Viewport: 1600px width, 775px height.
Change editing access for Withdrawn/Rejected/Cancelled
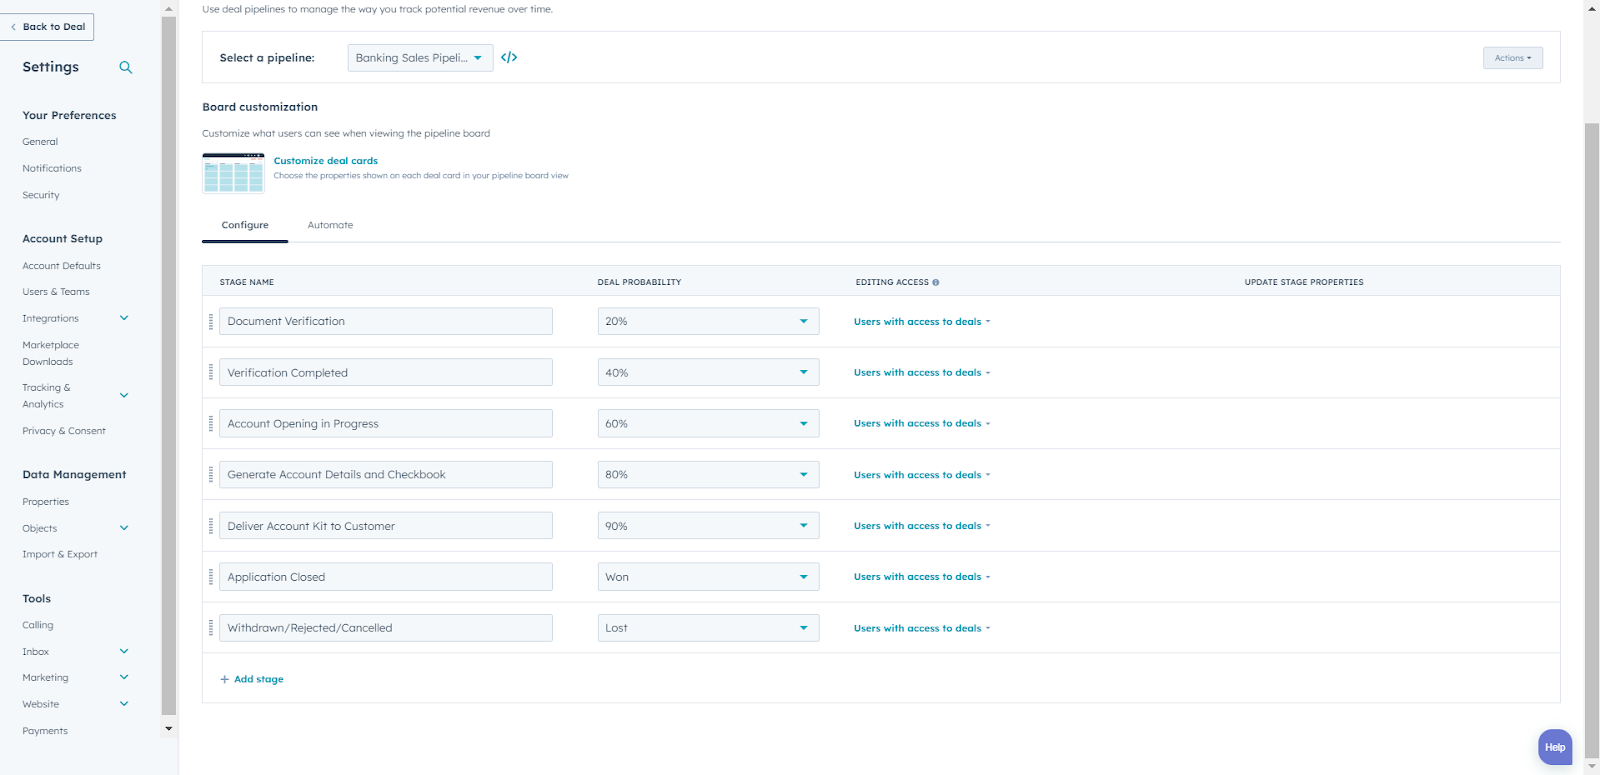[922, 628]
